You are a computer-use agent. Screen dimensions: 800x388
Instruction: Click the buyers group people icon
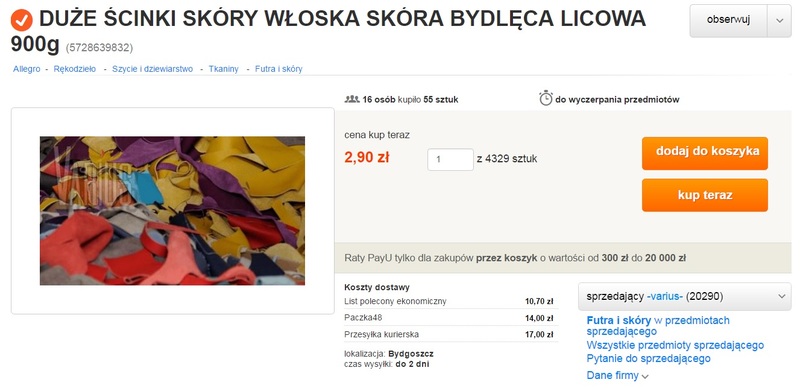(352, 99)
